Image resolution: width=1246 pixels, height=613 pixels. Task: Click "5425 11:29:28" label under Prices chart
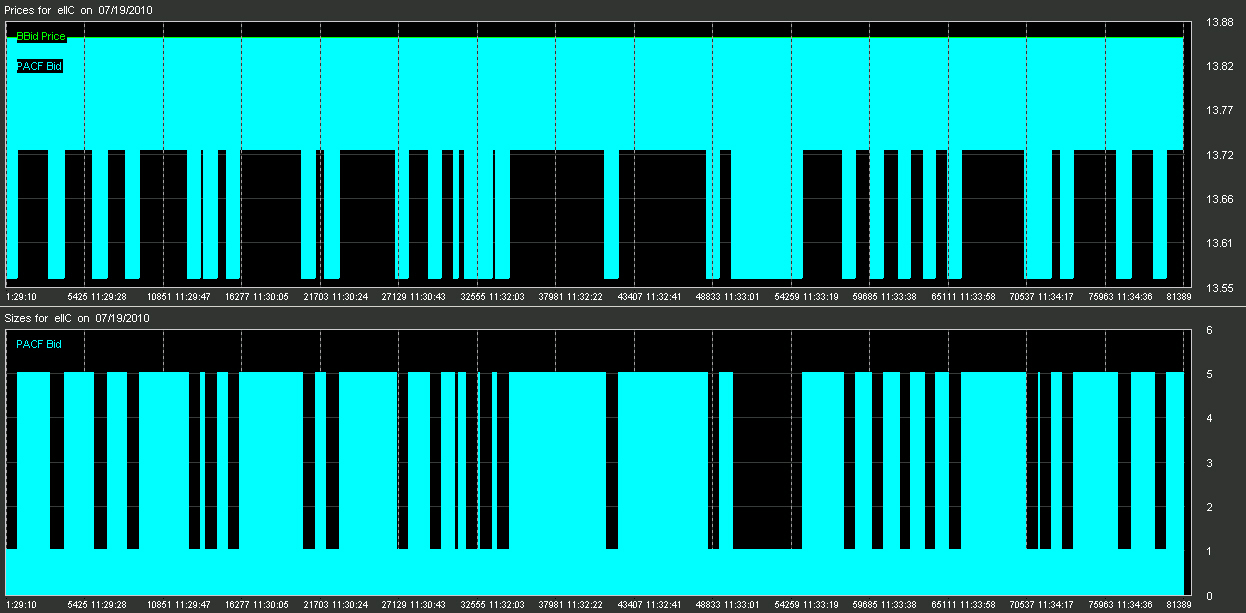coord(97,297)
